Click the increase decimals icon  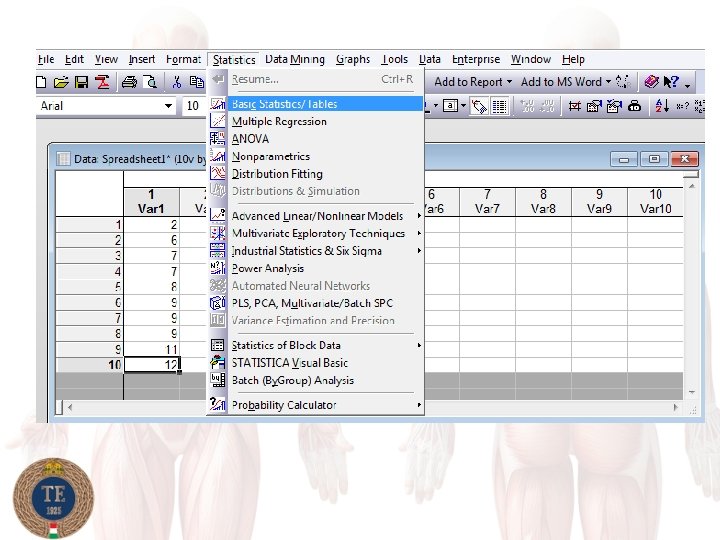[527, 106]
